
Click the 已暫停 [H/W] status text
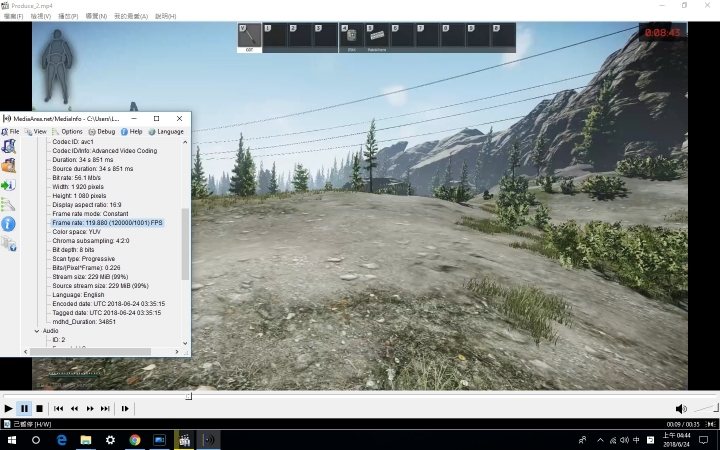coord(32,424)
